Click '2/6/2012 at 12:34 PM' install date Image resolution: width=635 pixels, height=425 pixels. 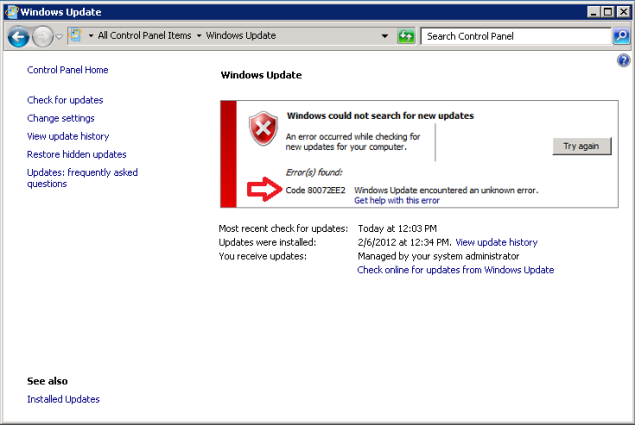pyautogui.click(x=404, y=242)
